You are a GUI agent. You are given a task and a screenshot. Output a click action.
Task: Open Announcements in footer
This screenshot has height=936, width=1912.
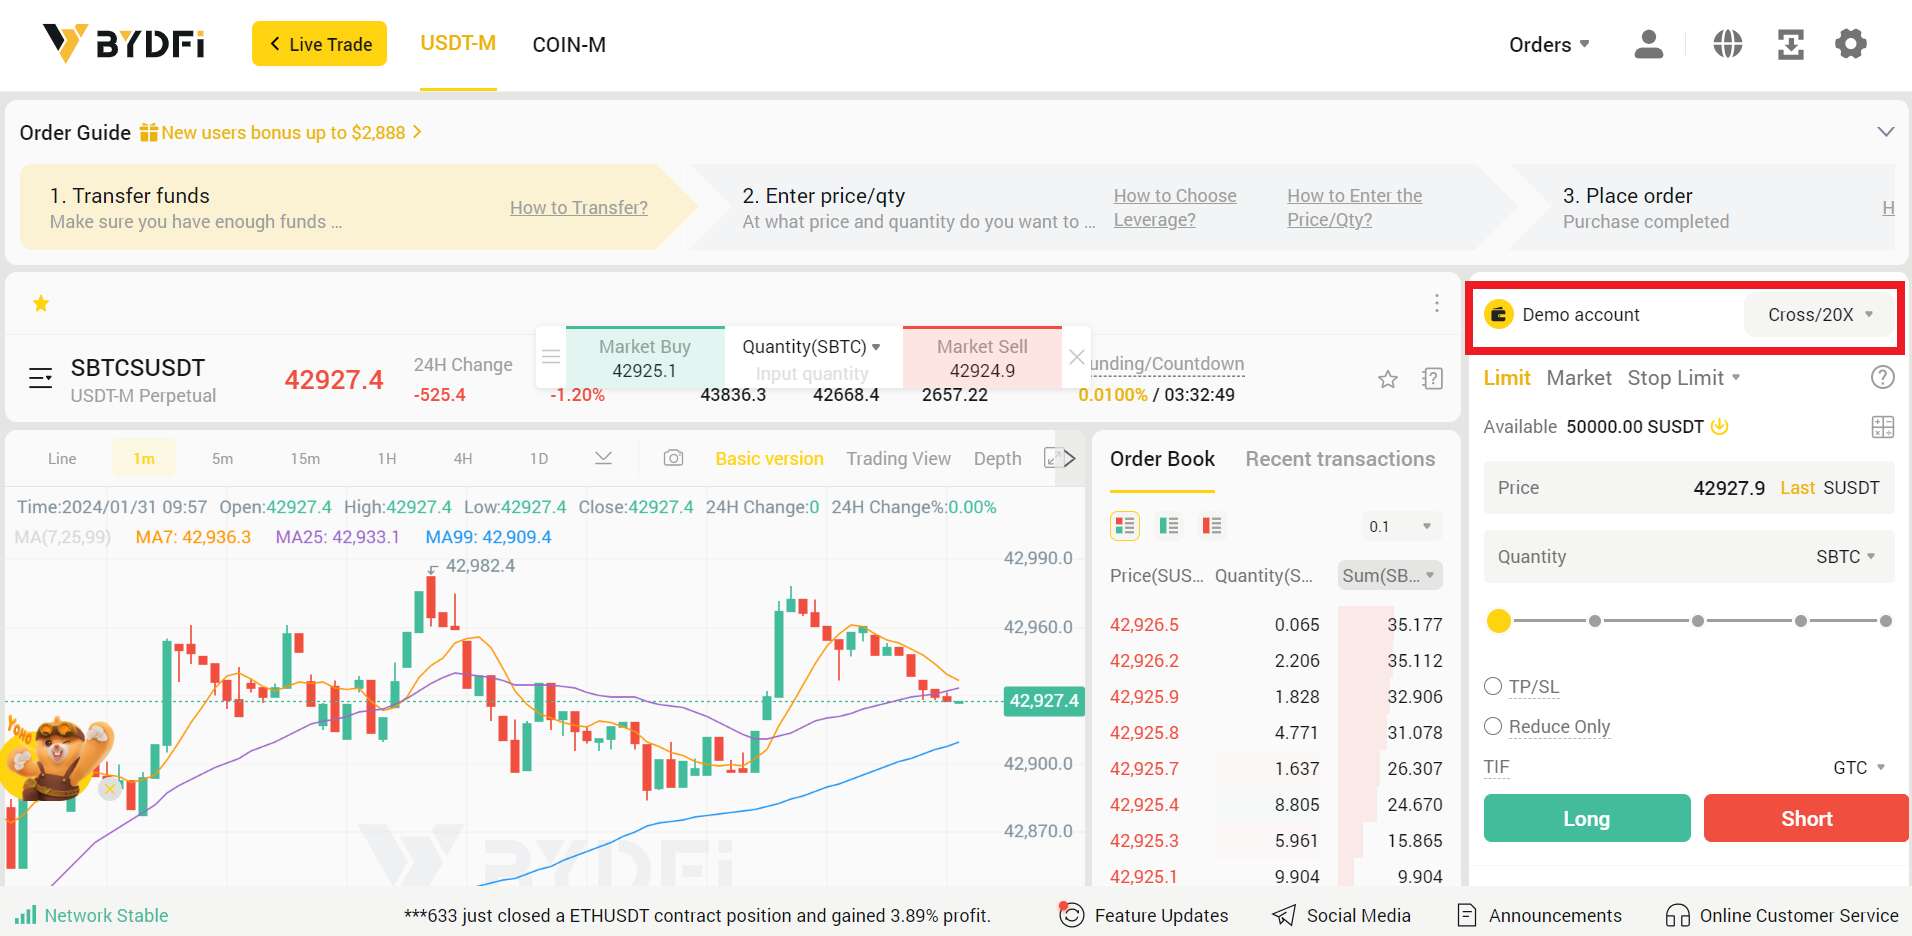[x=1540, y=915]
